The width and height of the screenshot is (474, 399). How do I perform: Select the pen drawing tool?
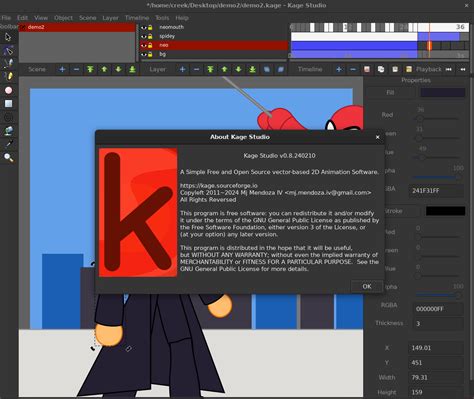click(x=8, y=63)
